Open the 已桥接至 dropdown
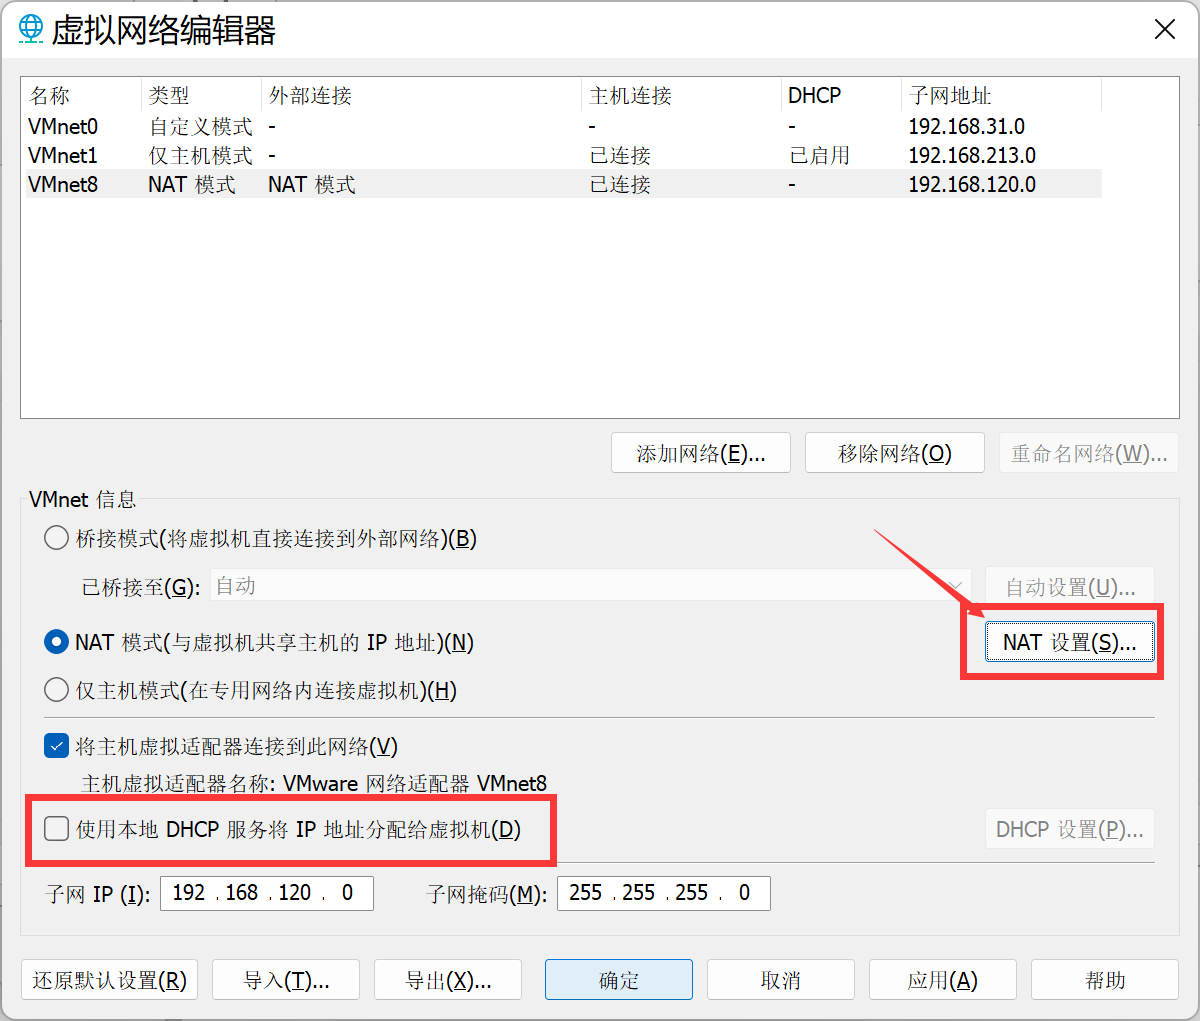This screenshot has width=1200, height=1021. pos(590,587)
